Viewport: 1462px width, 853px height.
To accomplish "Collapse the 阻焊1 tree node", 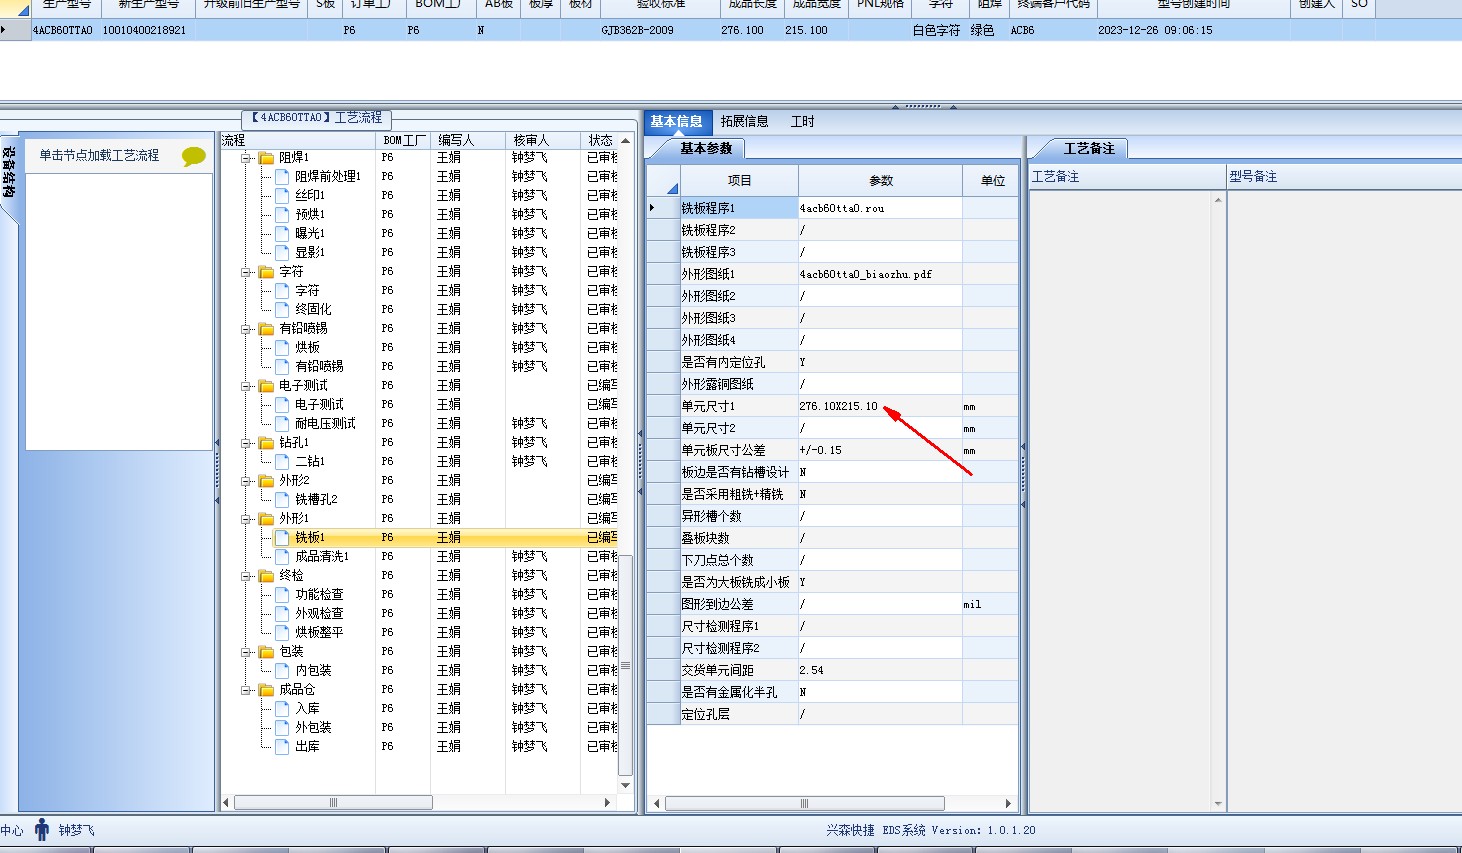I will click(246, 158).
